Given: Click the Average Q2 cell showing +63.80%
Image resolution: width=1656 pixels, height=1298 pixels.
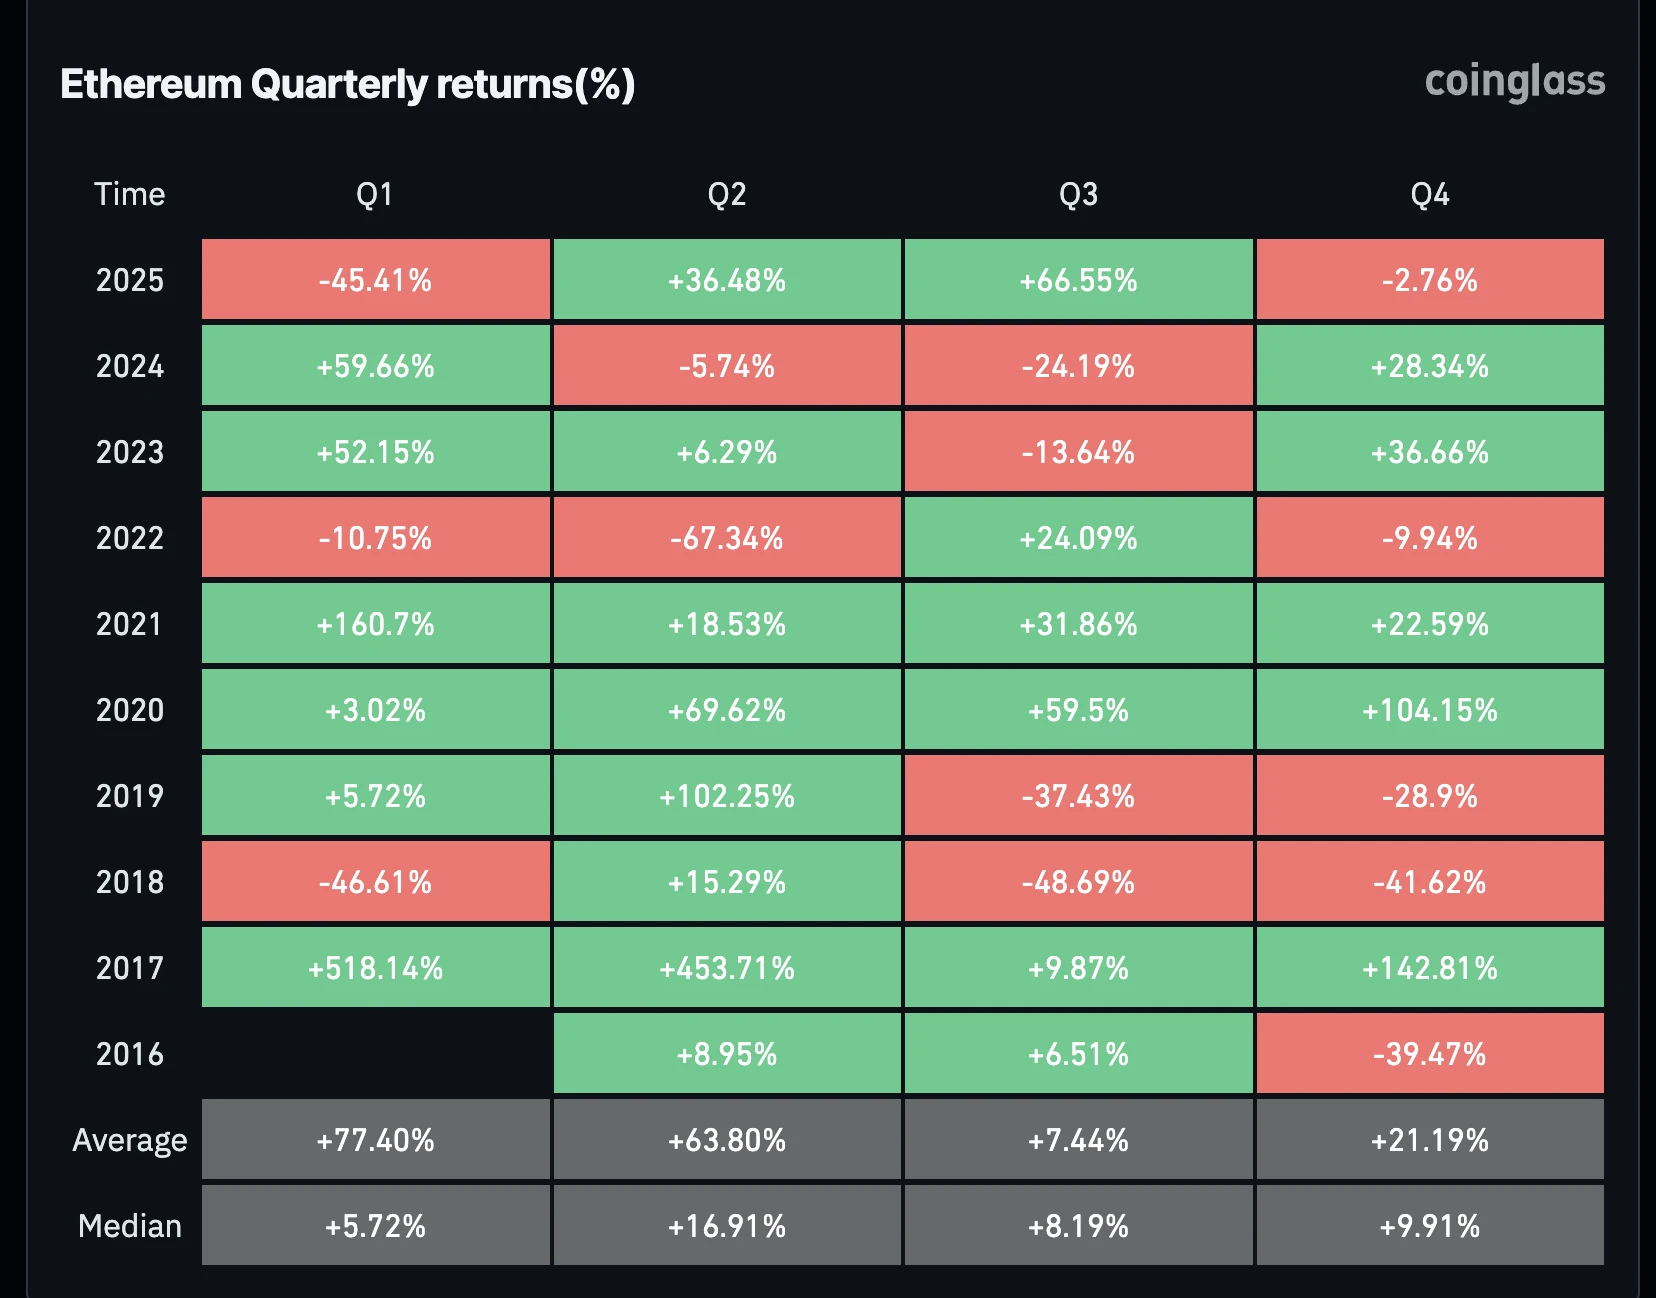Looking at the screenshot, I should coord(727,1140).
